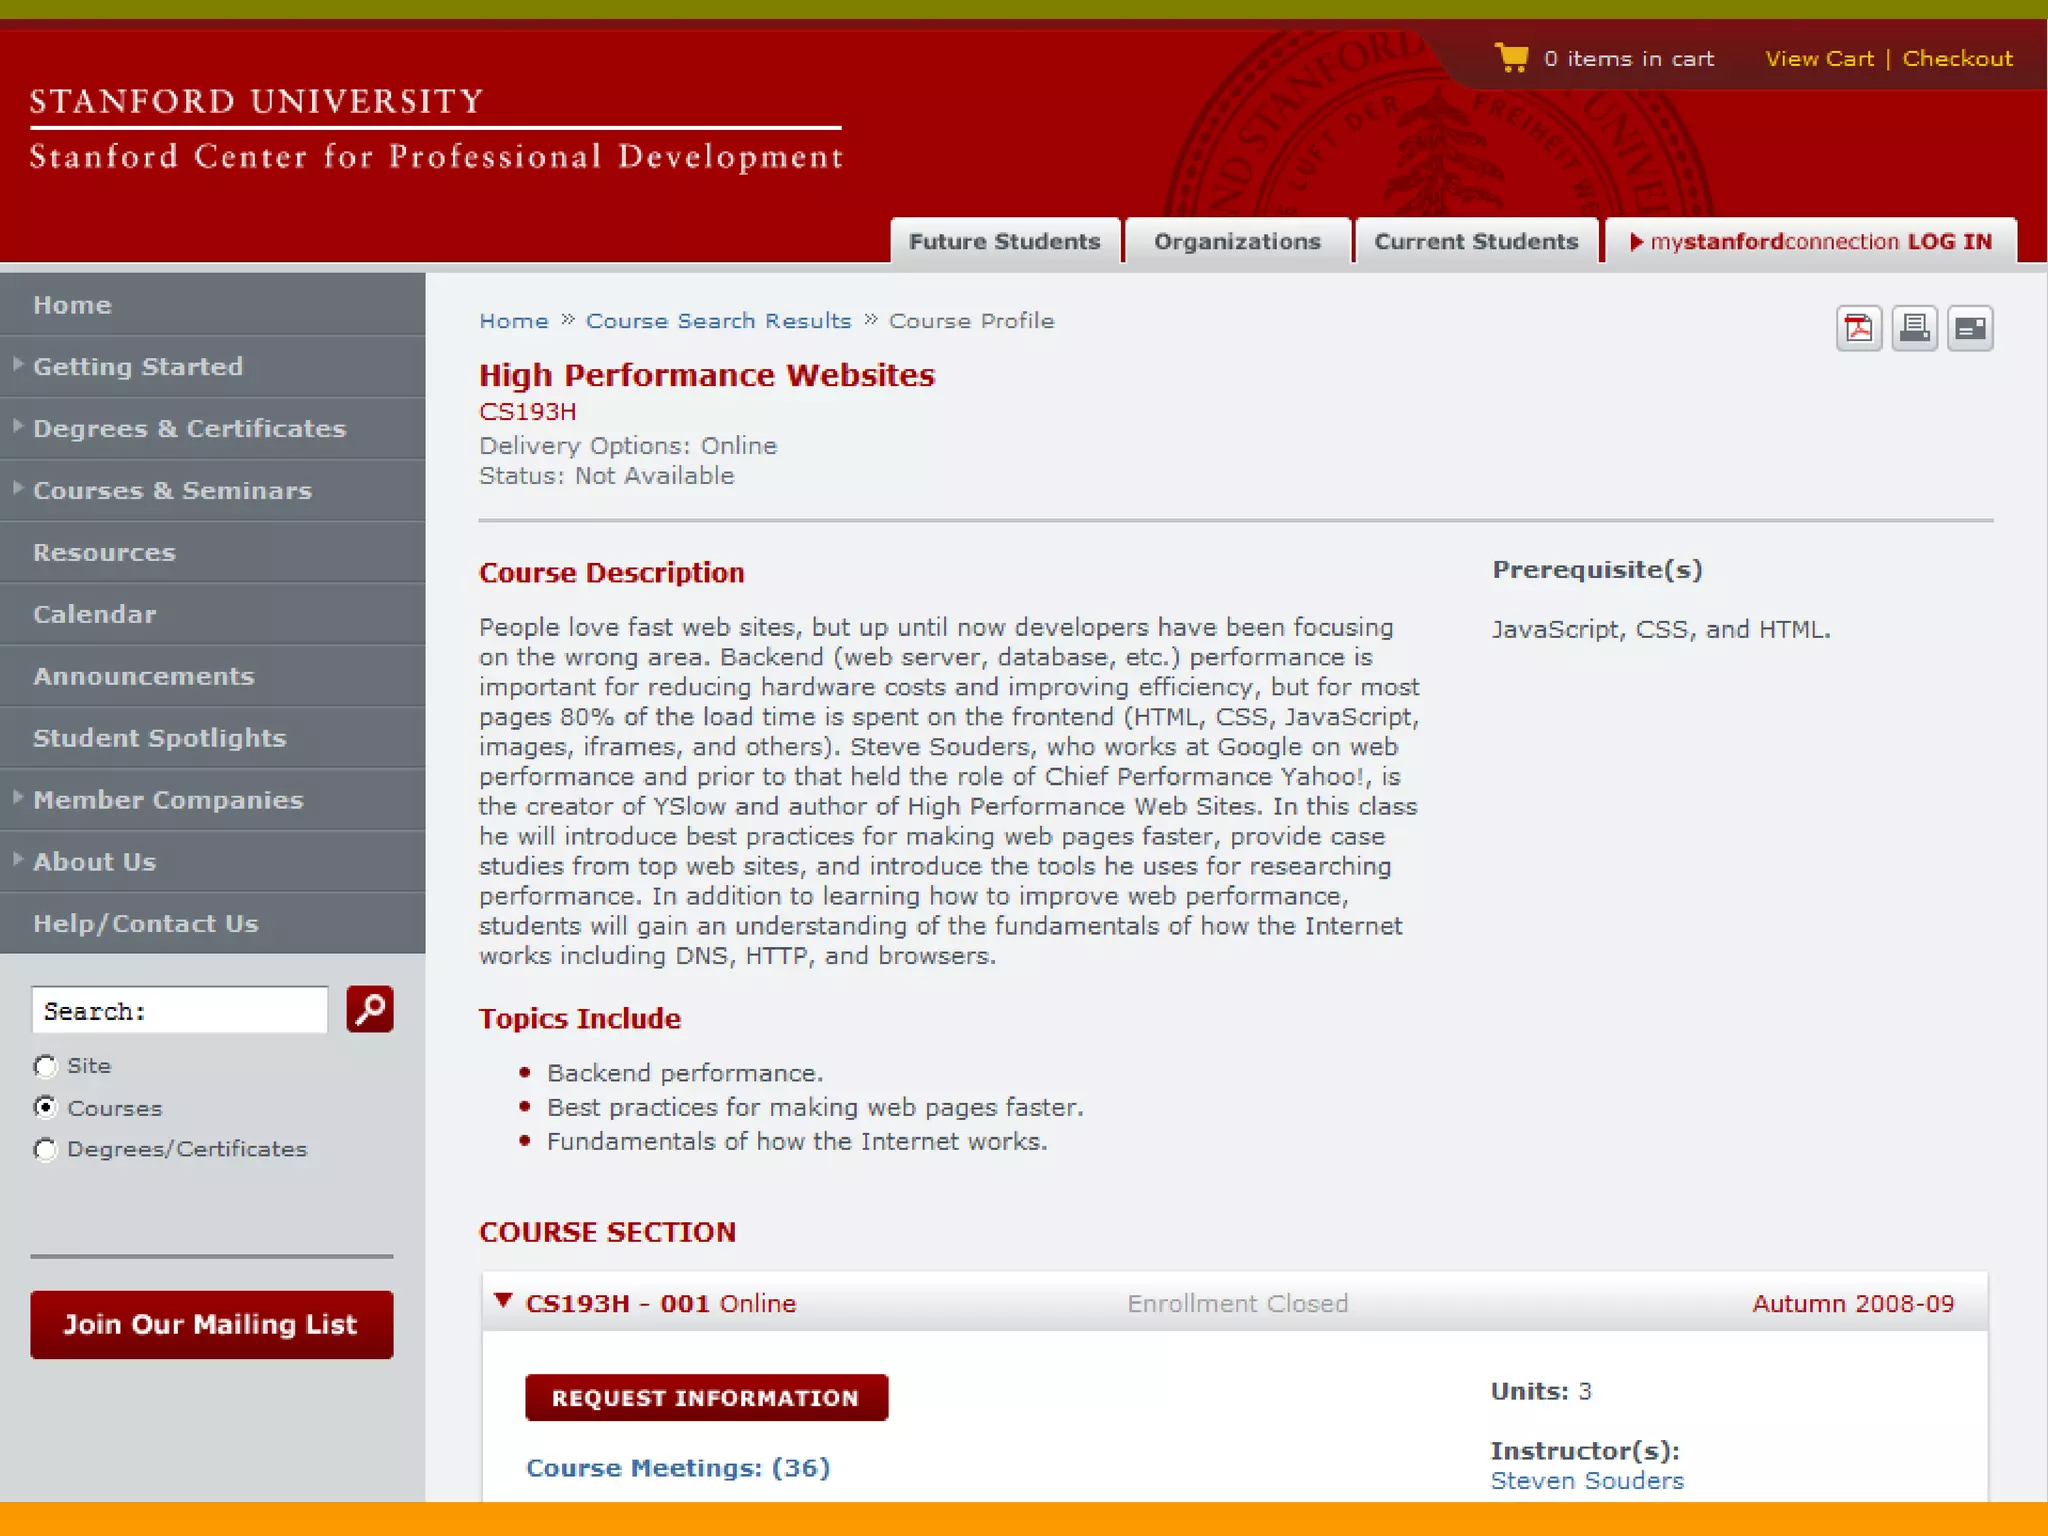Select the Degrees/Certificates radio button
This screenshot has height=1536, width=2048.
tap(45, 1149)
